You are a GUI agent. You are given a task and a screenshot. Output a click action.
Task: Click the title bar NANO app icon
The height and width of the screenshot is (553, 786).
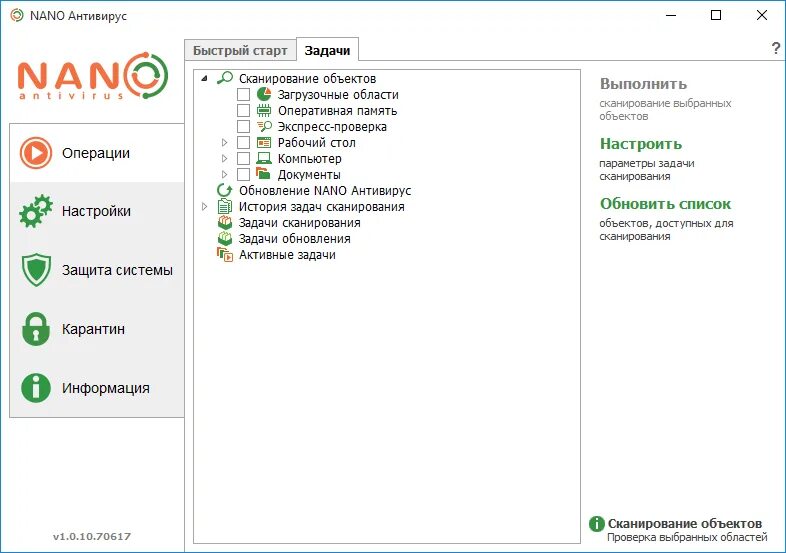[x=17, y=15]
